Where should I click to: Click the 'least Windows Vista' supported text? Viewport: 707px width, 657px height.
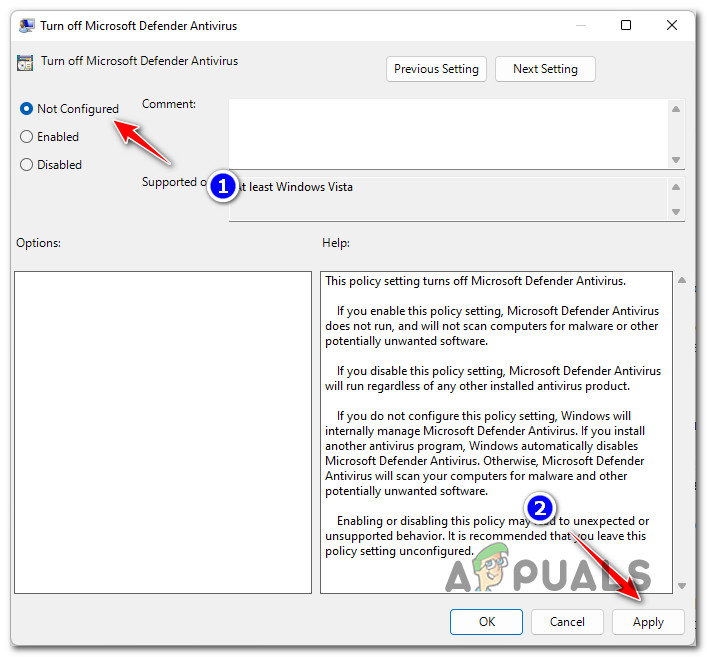pyautogui.click(x=301, y=187)
